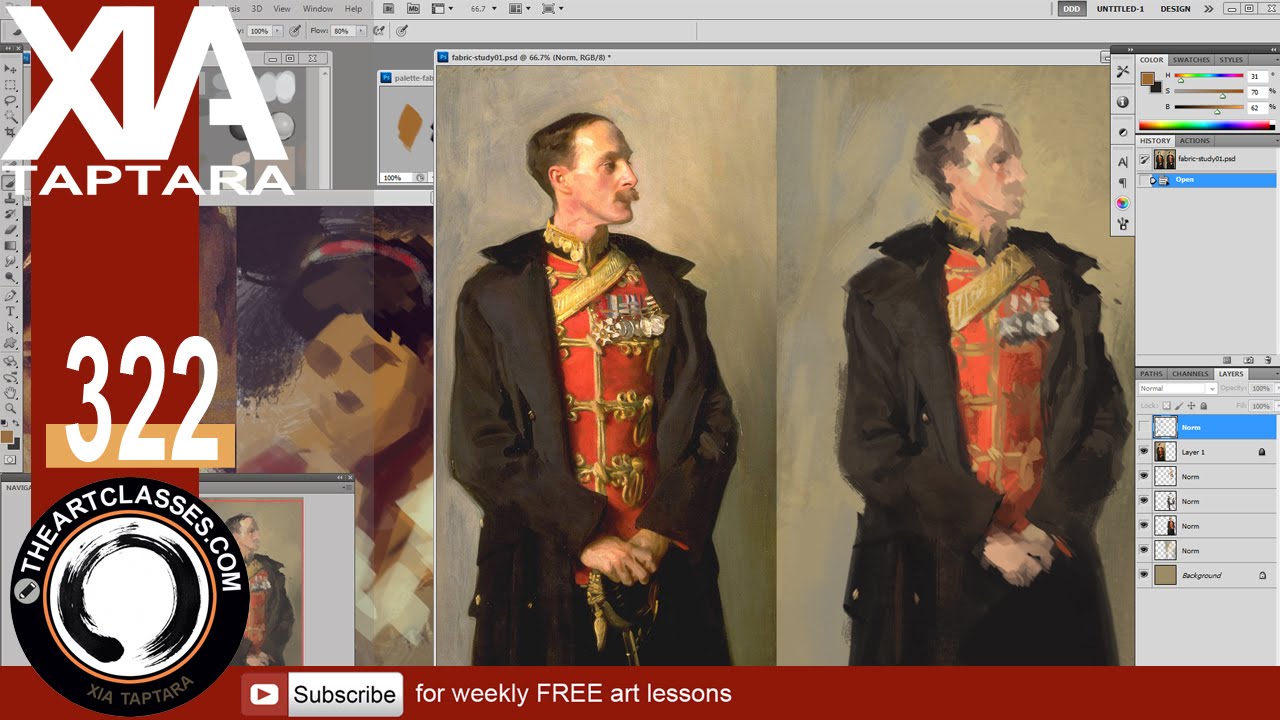The width and height of the screenshot is (1280, 720).
Task: Toggle lock image pixels brush icon
Action: [x=1179, y=406]
